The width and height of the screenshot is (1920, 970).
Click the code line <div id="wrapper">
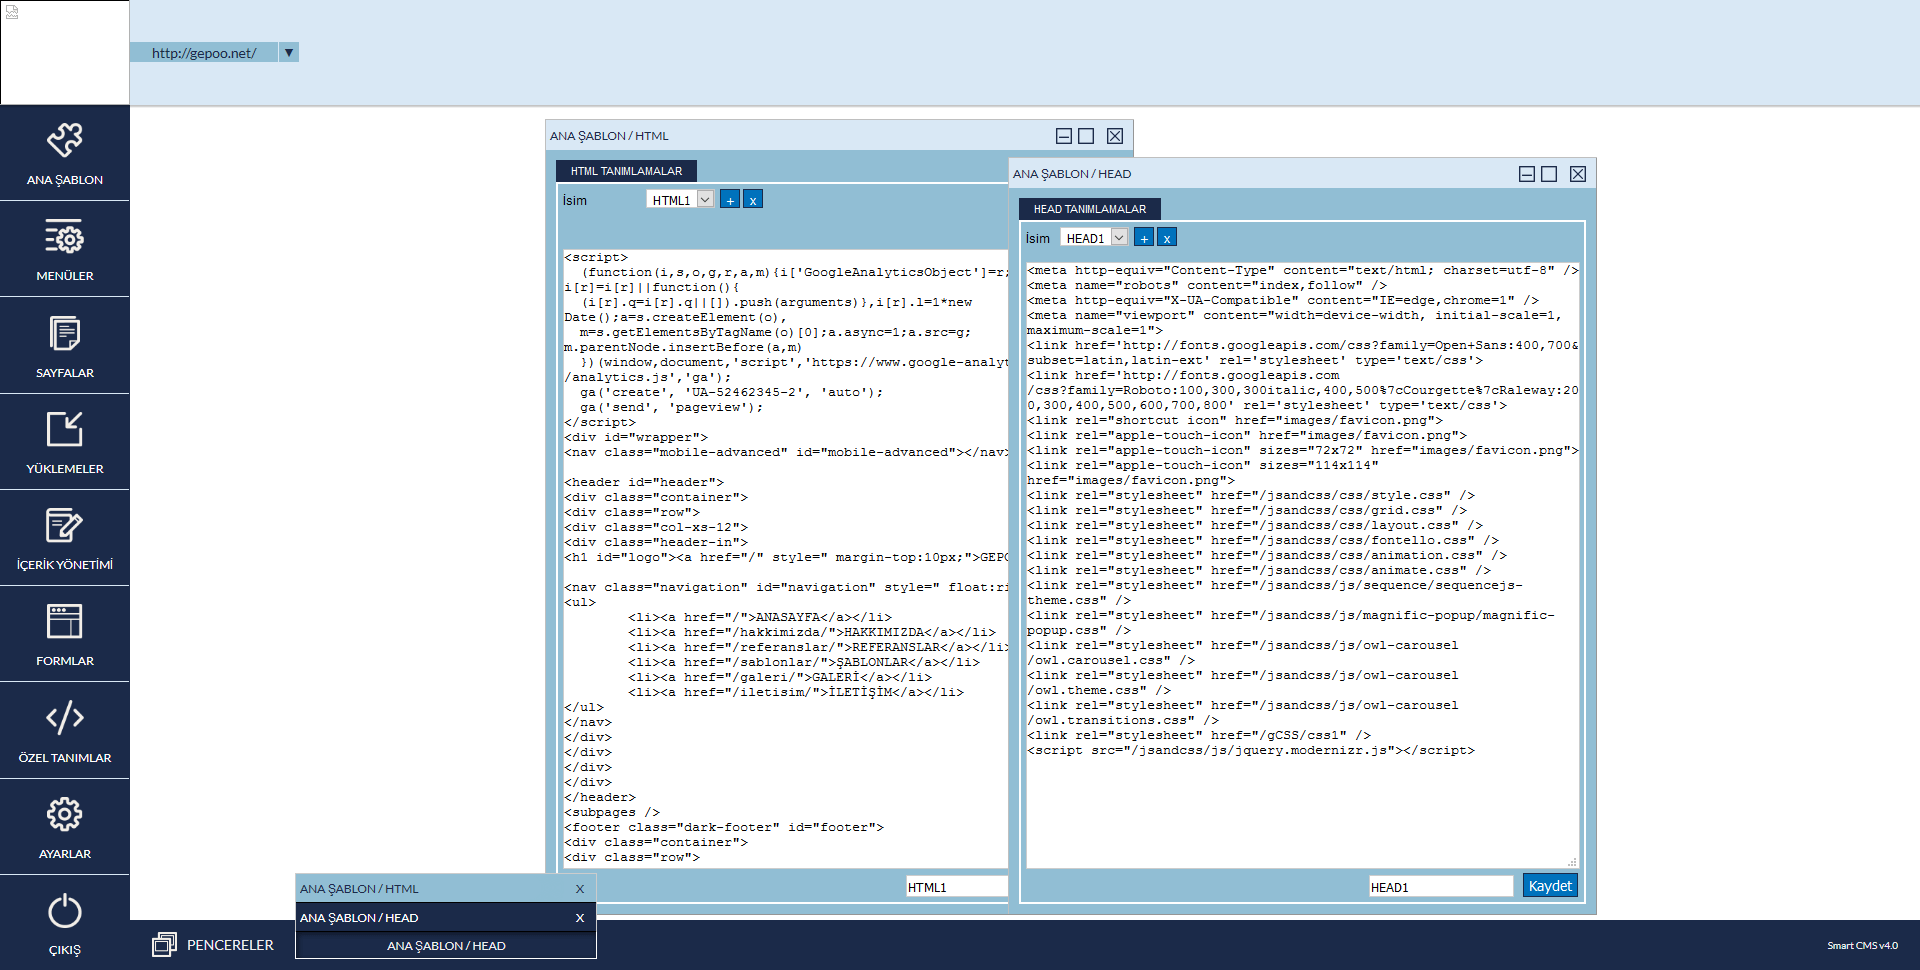[636, 438]
